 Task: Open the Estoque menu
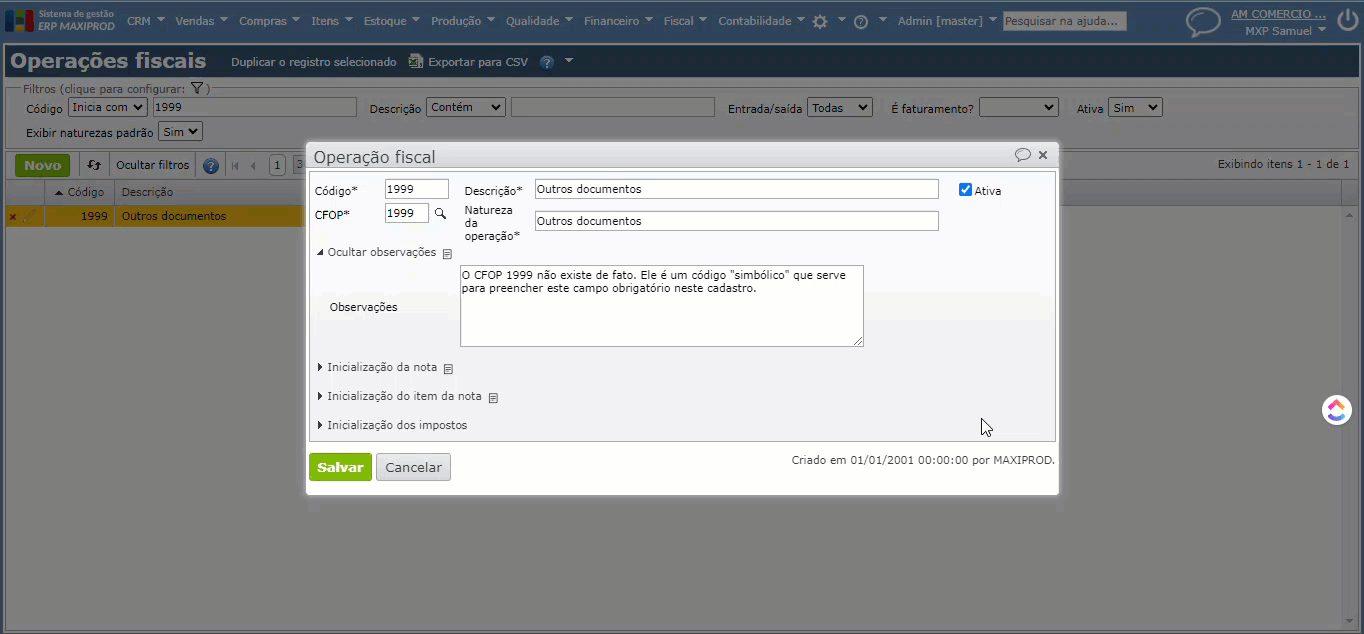pos(392,21)
